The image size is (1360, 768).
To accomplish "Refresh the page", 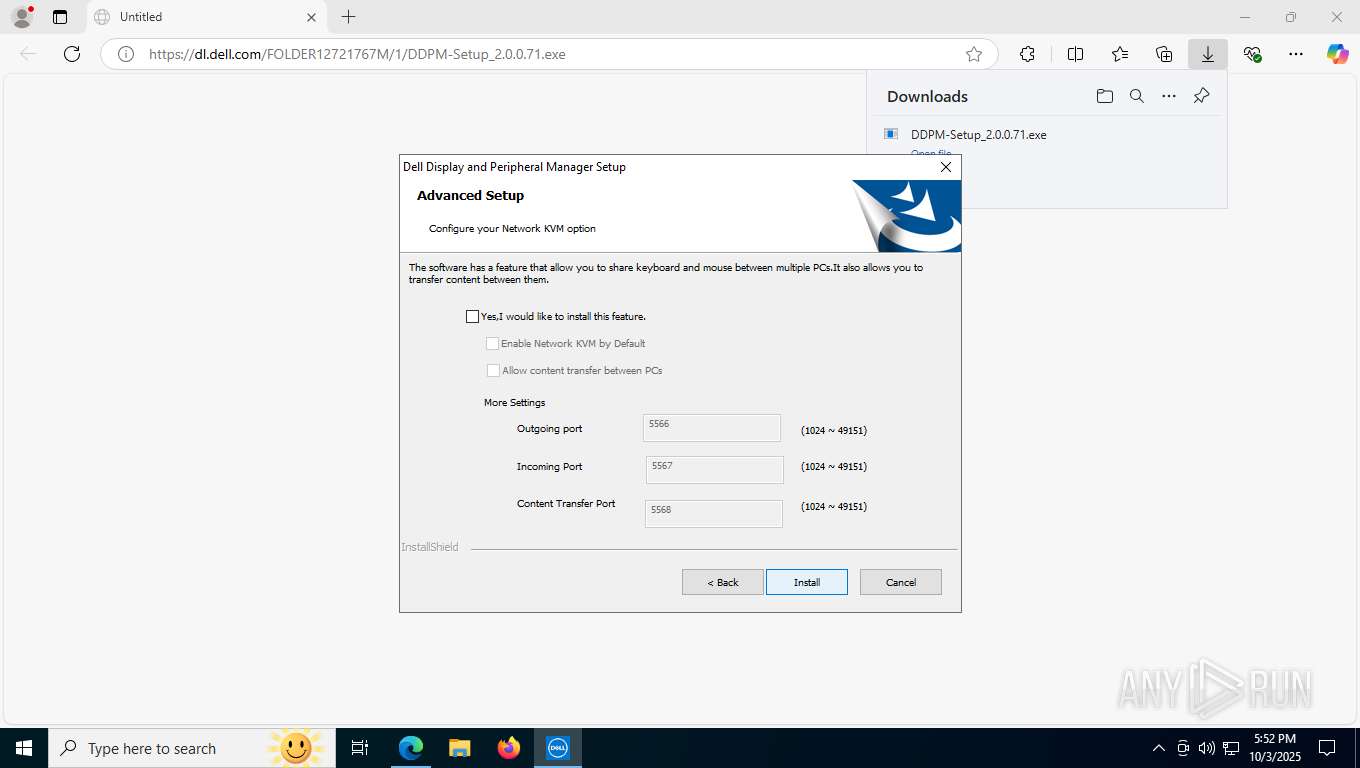I will pos(72,54).
